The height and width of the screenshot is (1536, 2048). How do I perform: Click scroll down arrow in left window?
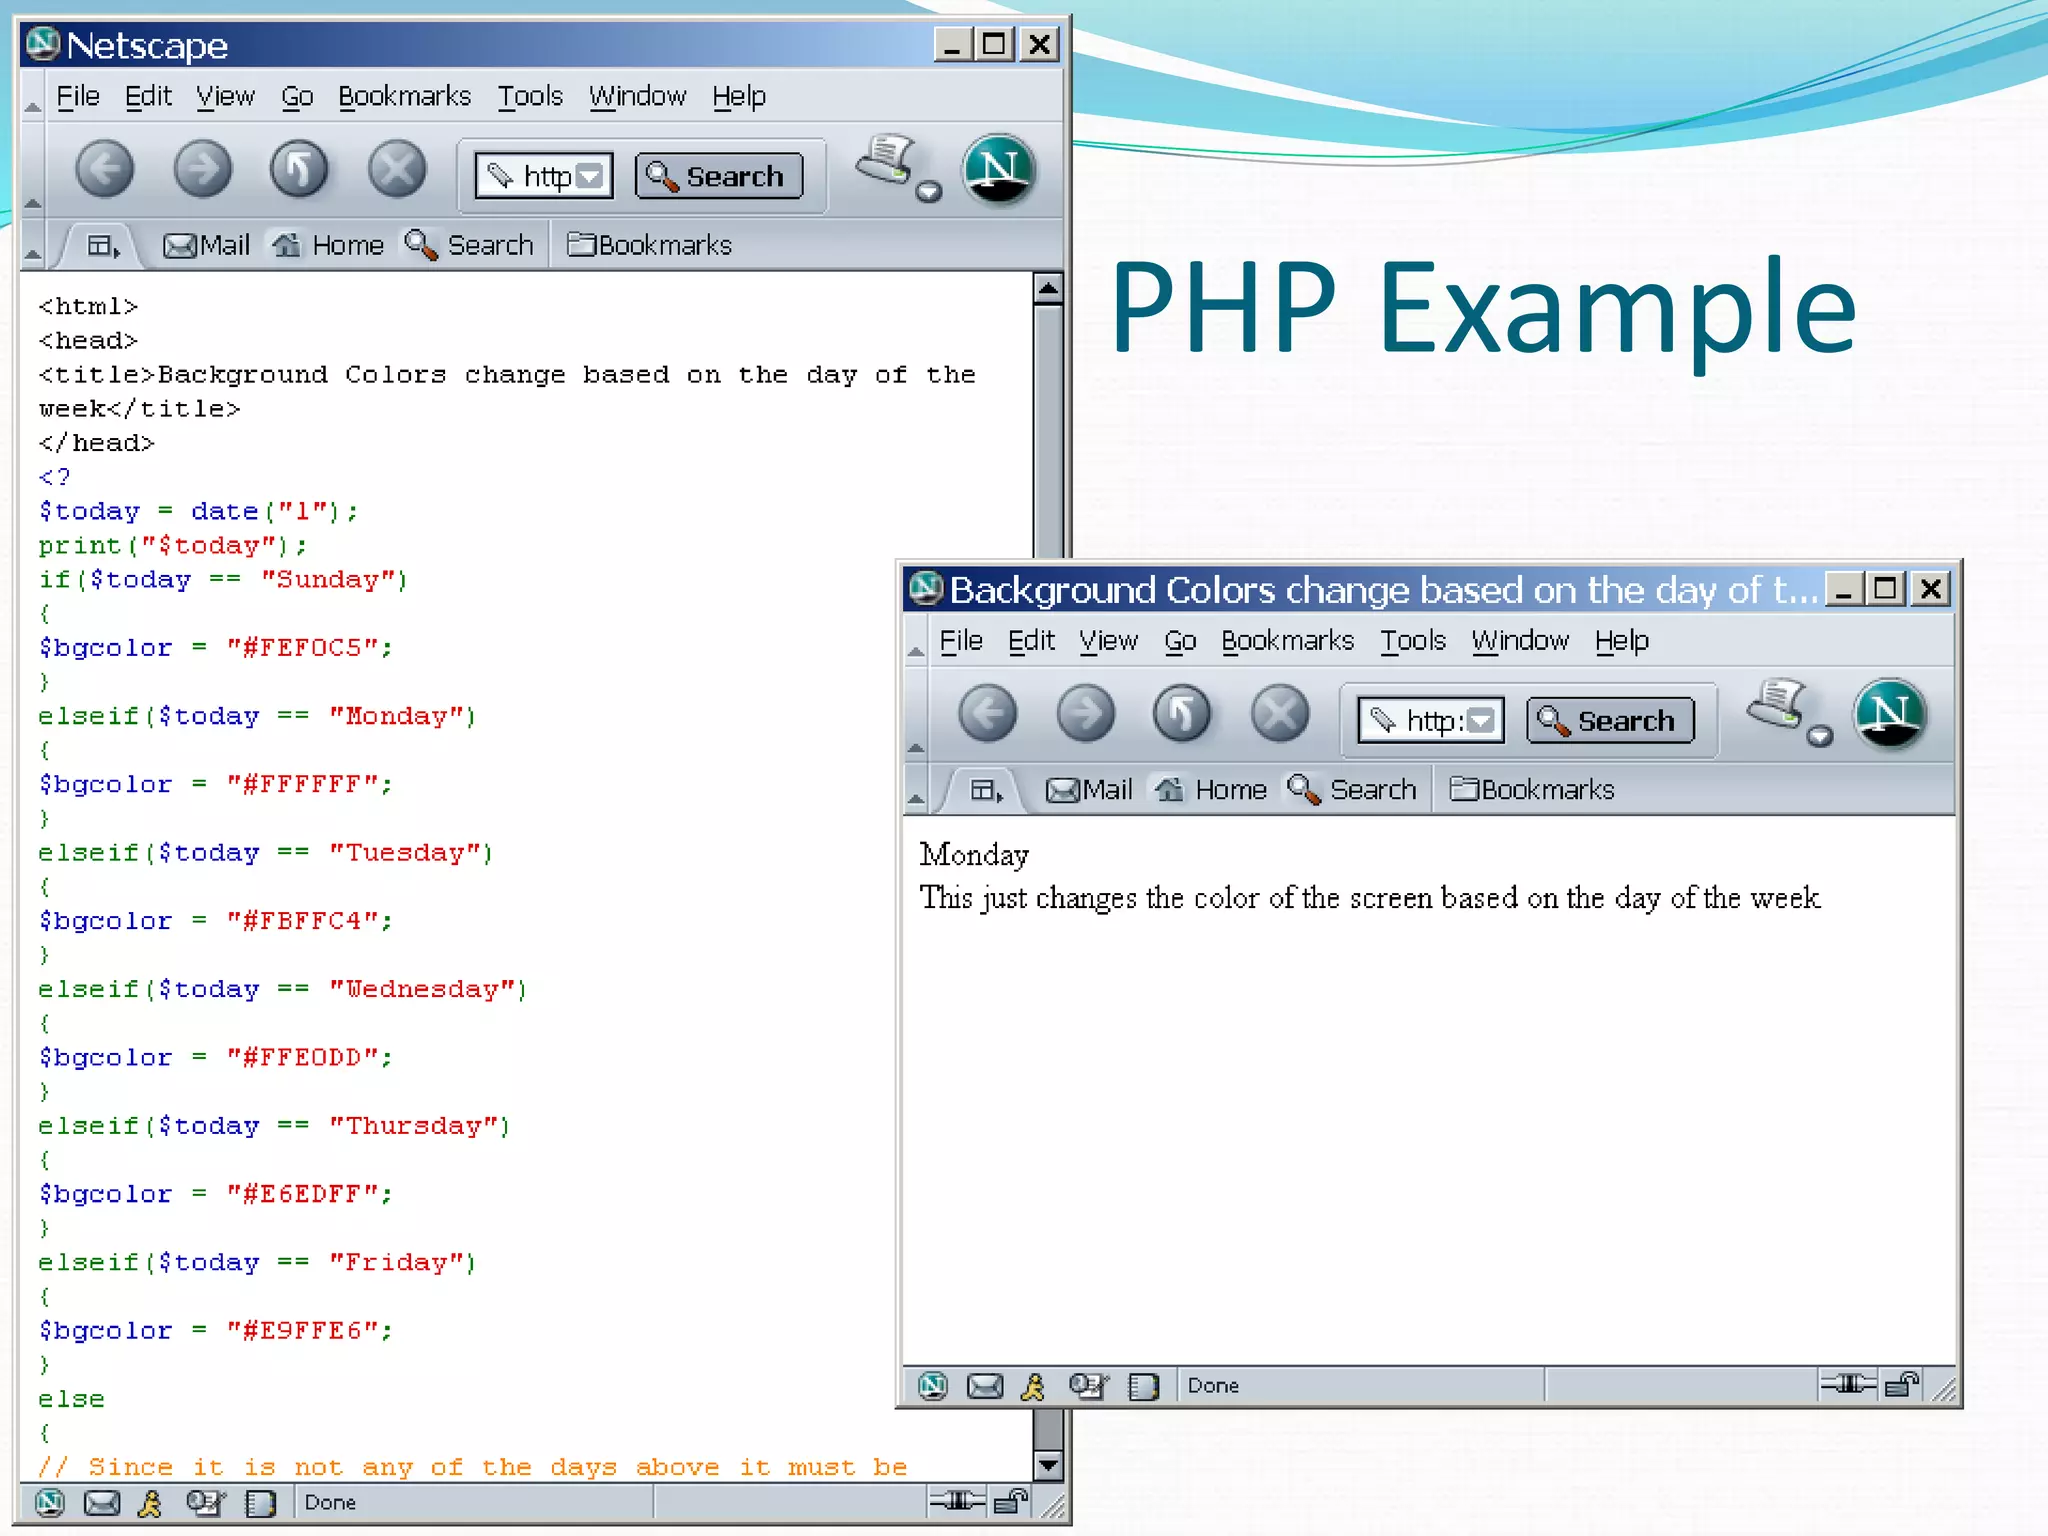pyautogui.click(x=1048, y=1466)
